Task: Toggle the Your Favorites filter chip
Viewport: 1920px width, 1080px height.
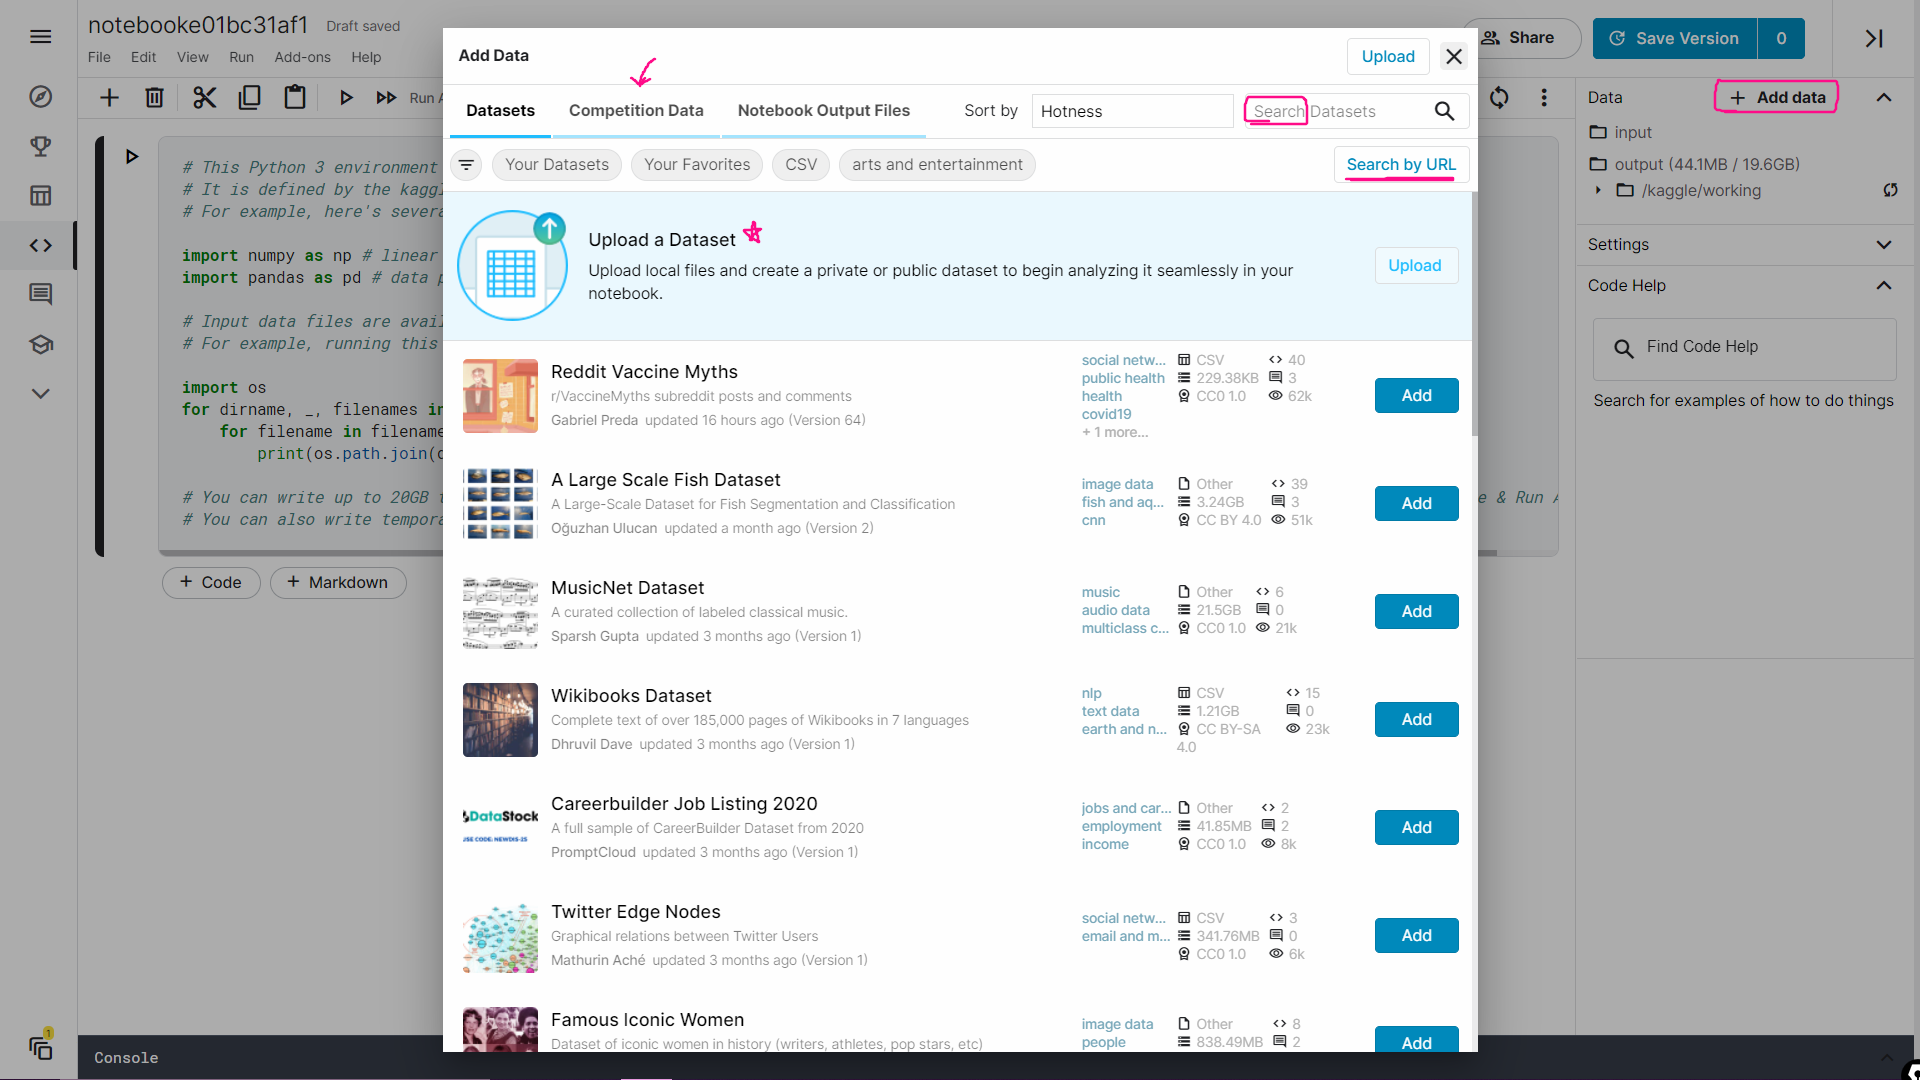Action: tap(697, 165)
